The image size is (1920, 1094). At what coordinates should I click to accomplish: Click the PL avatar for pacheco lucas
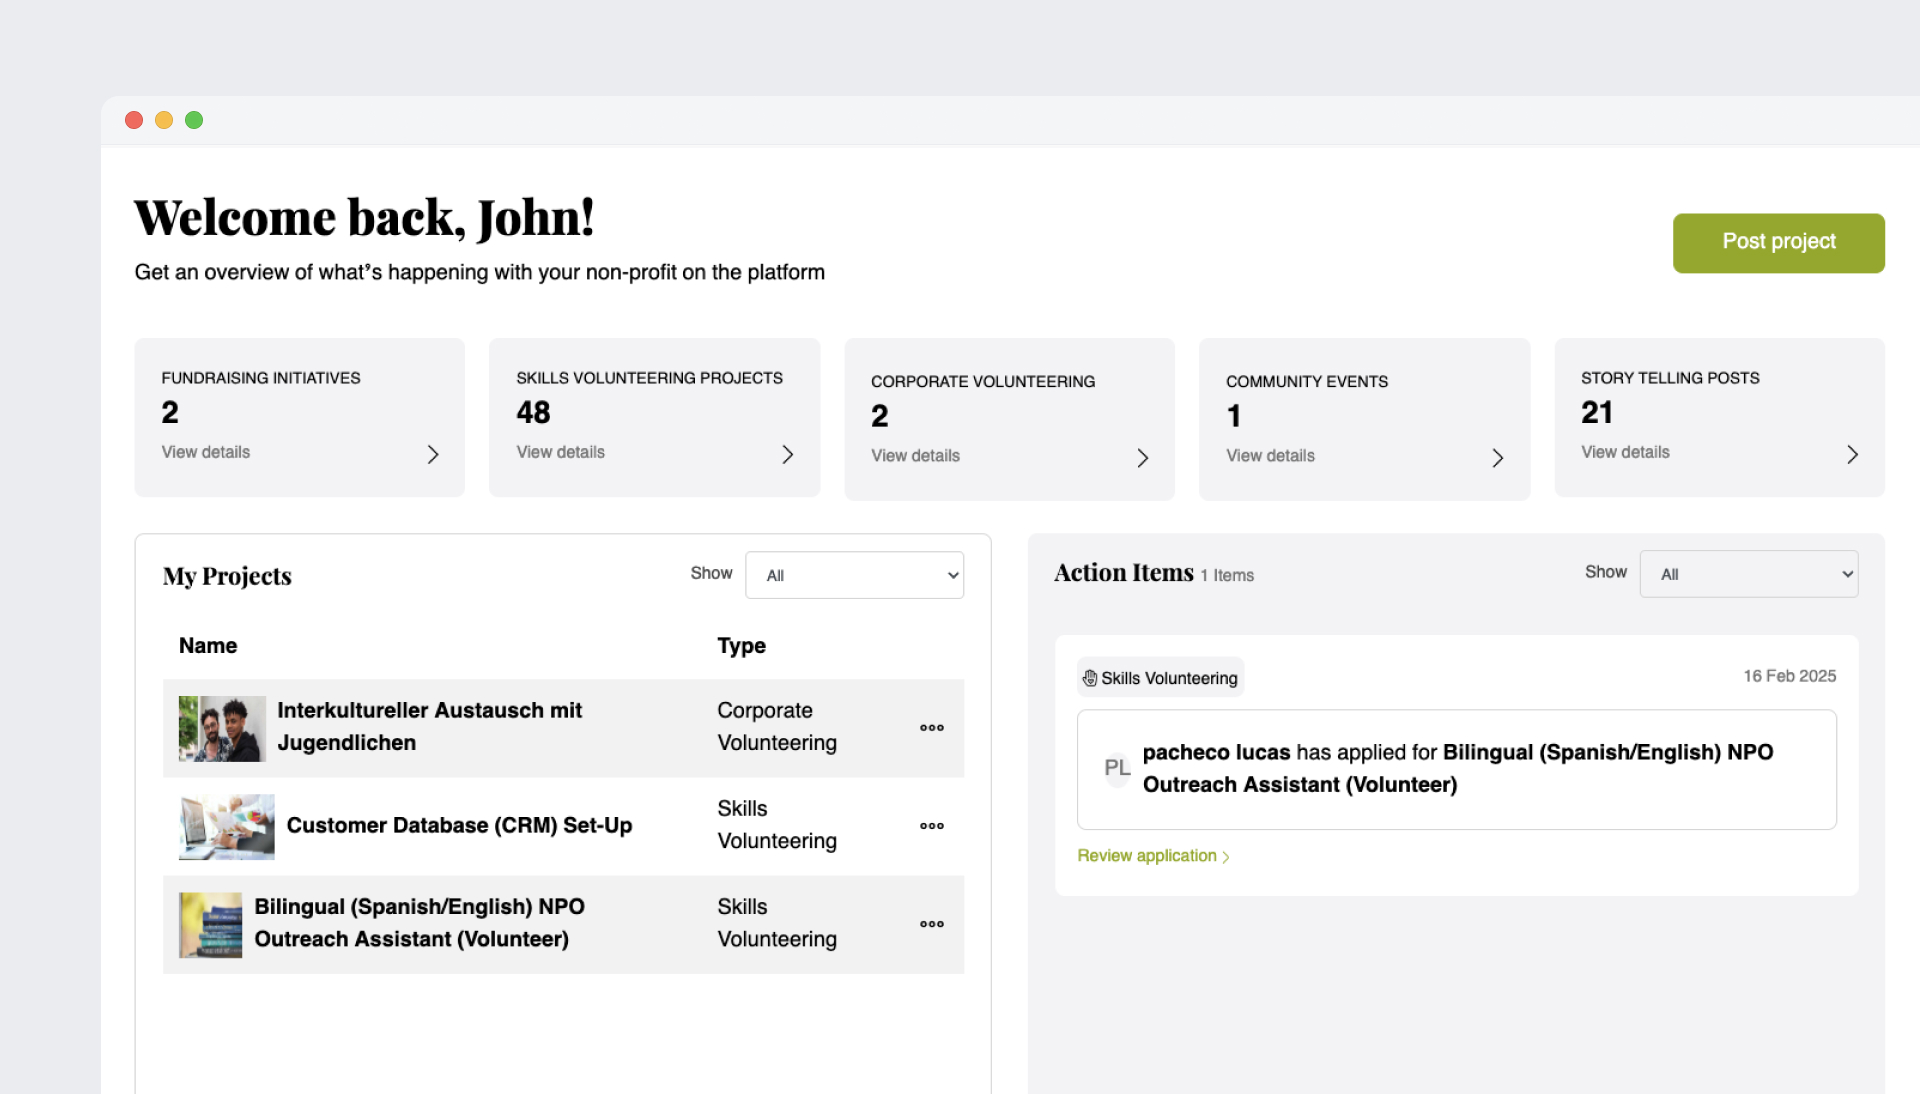[1117, 768]
